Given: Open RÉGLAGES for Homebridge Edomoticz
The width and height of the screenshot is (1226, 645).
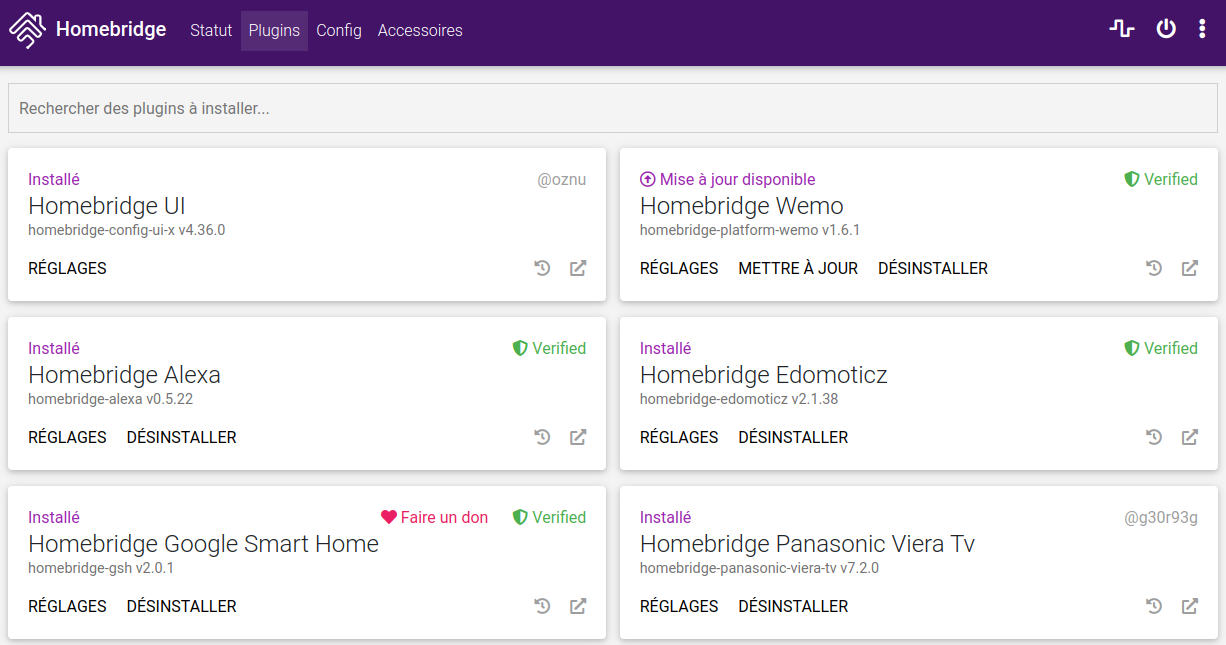Looking at the screenshot, I should [679, 437].
